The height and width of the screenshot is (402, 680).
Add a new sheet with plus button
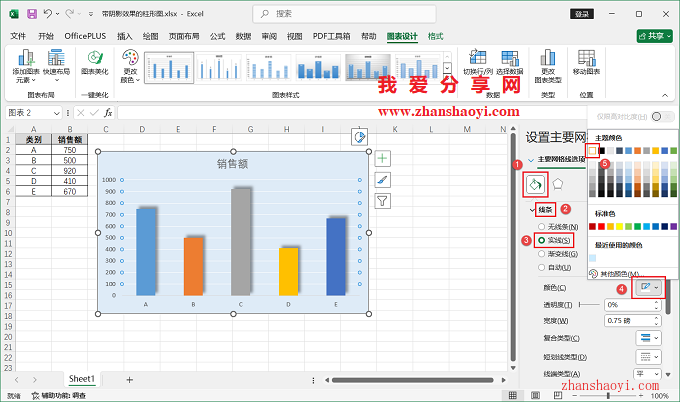129,380
